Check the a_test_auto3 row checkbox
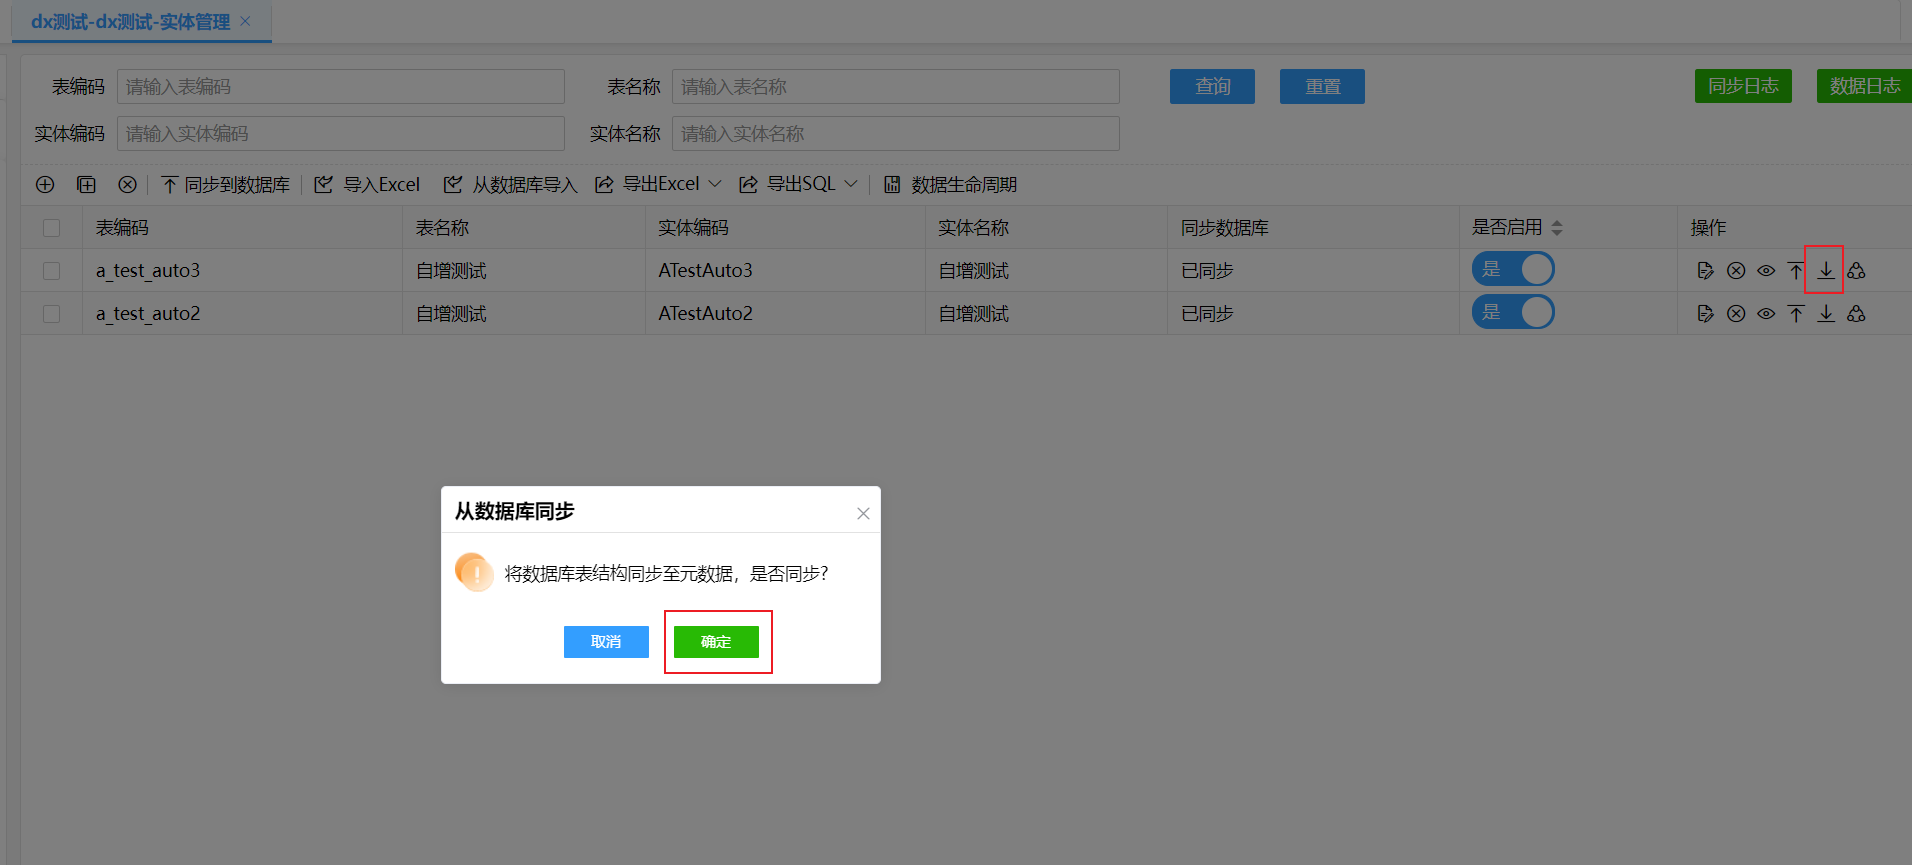 pos(52,271)
